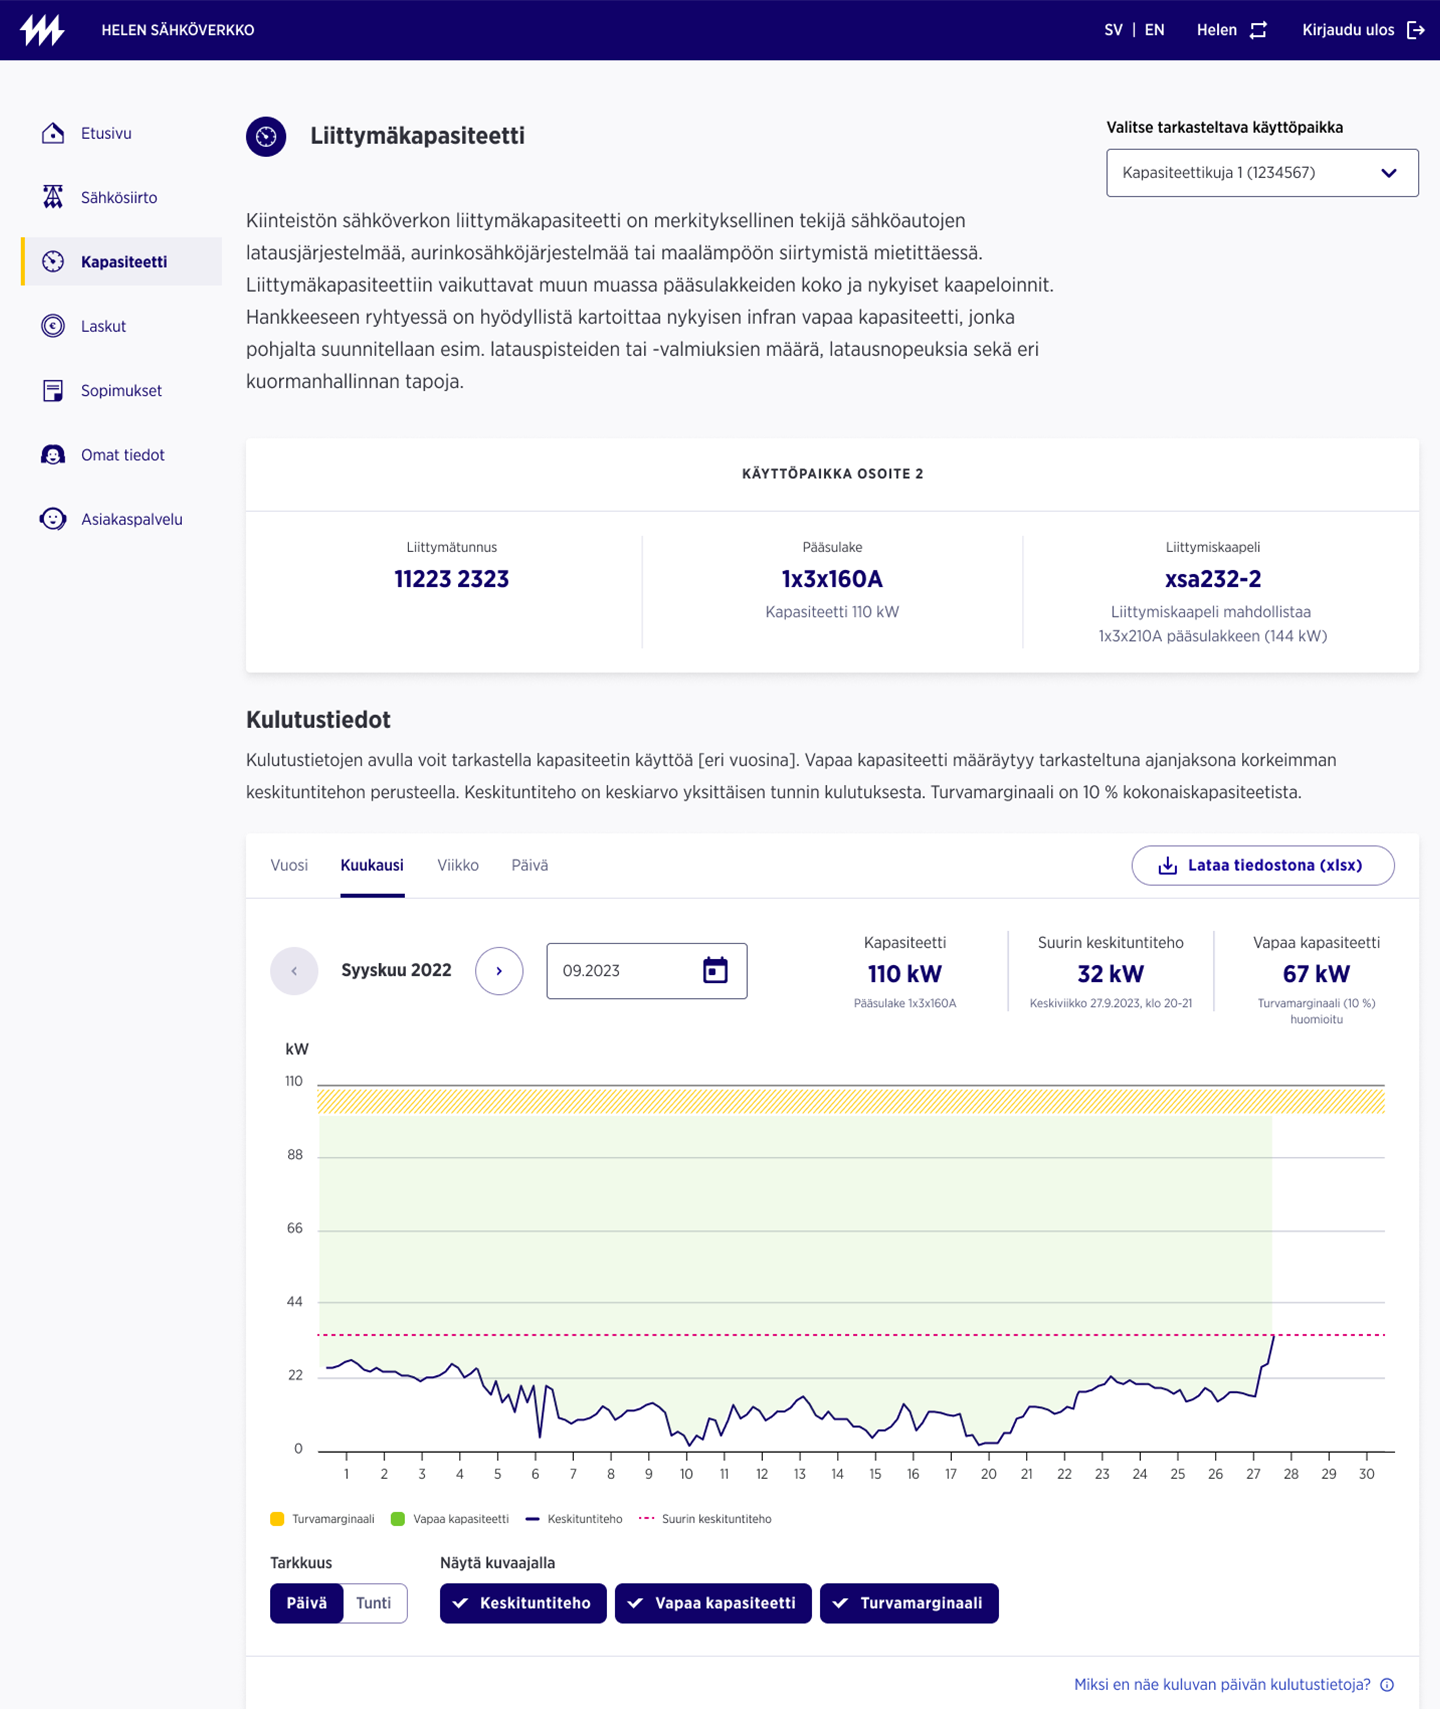Switch language to EN
1440x1709 pixels.
[1154, 30]
